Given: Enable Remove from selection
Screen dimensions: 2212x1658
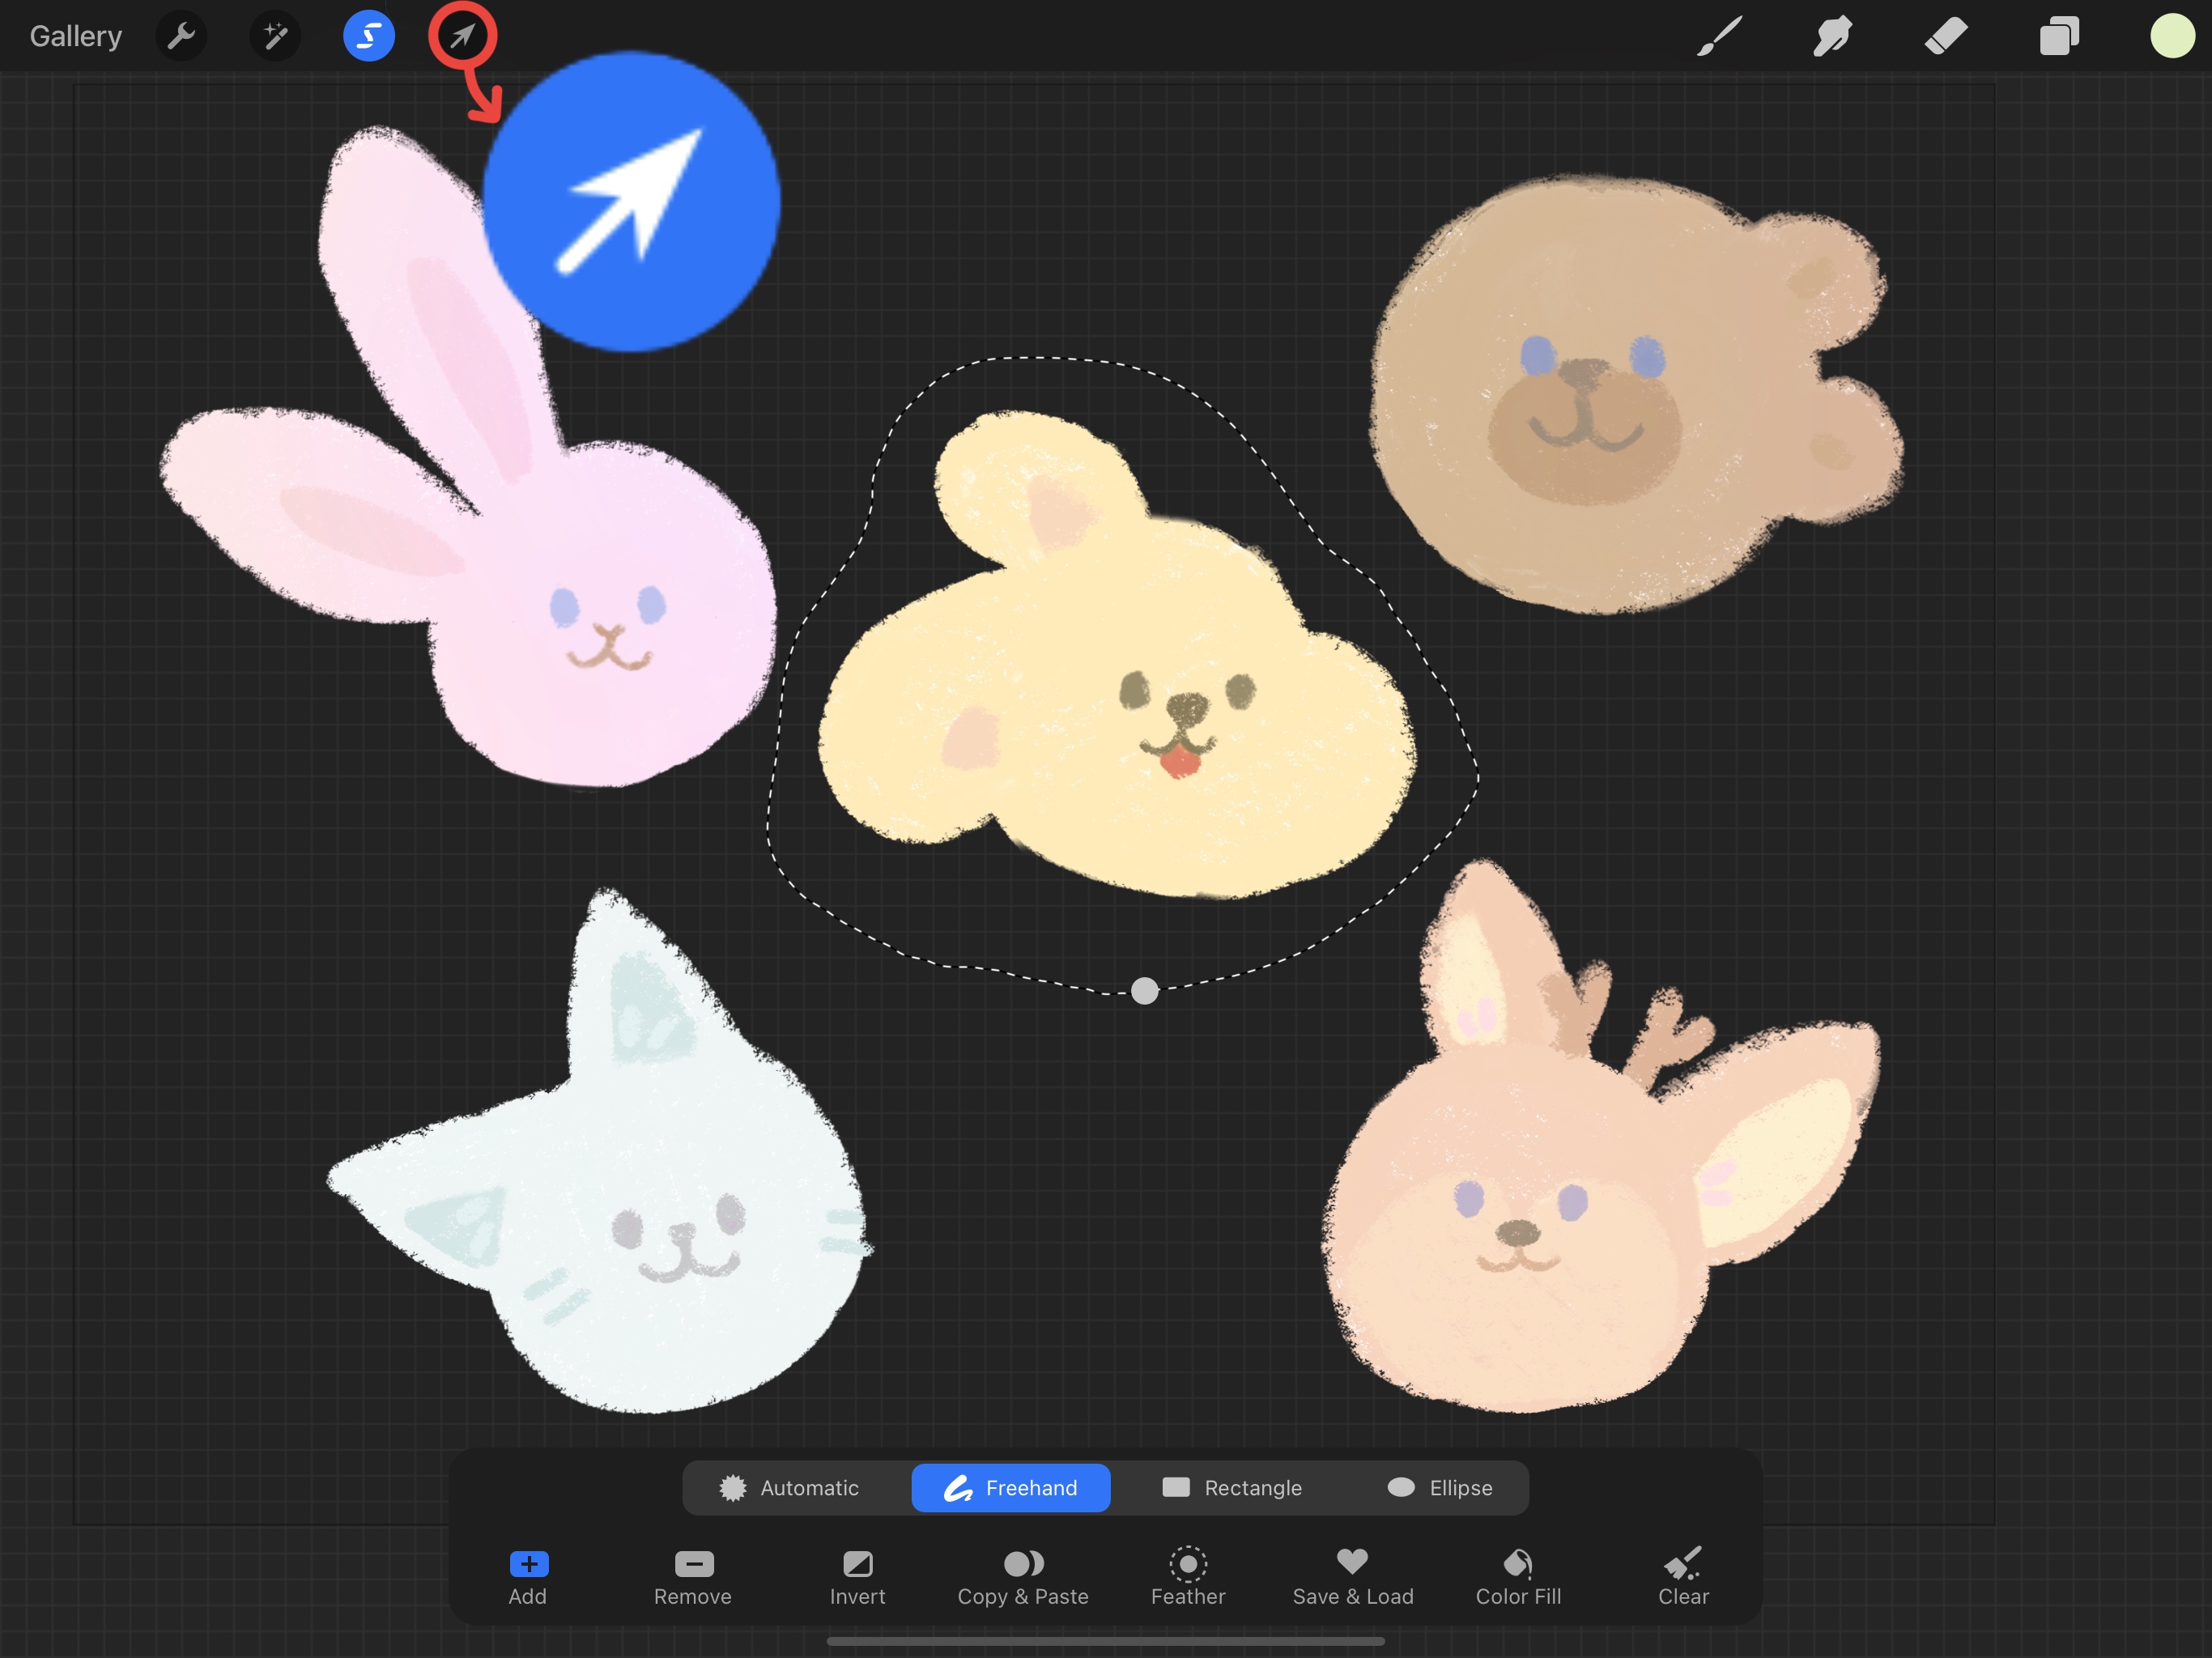Looking at the screenshot, I should (693, 1578).
